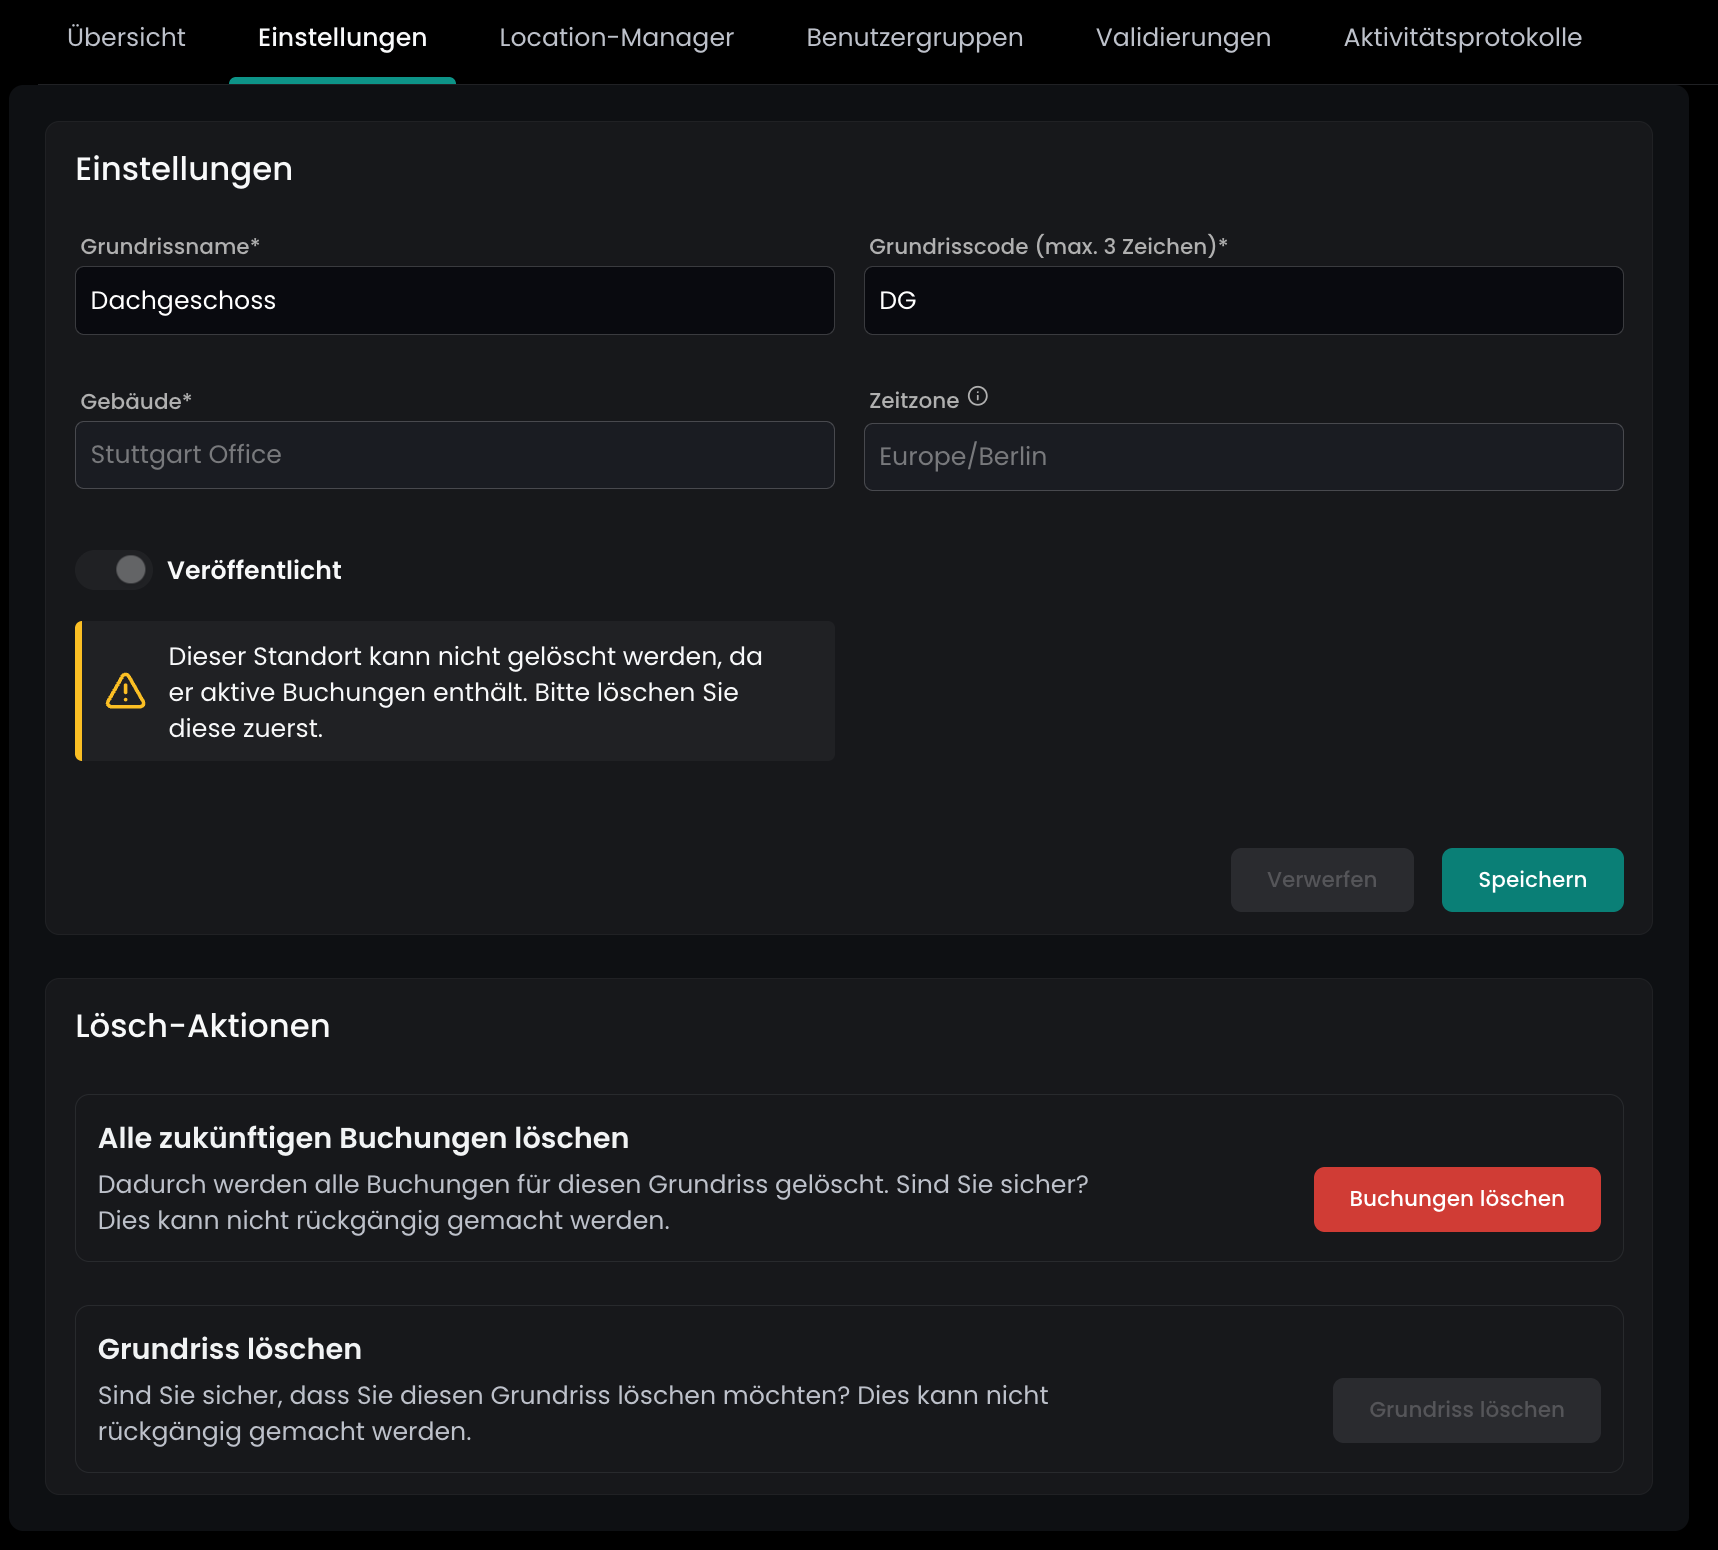Open the Location-Manager tab
Image resolution: width=1718 pixels, height=1550 pixels.
click(616, 38)
